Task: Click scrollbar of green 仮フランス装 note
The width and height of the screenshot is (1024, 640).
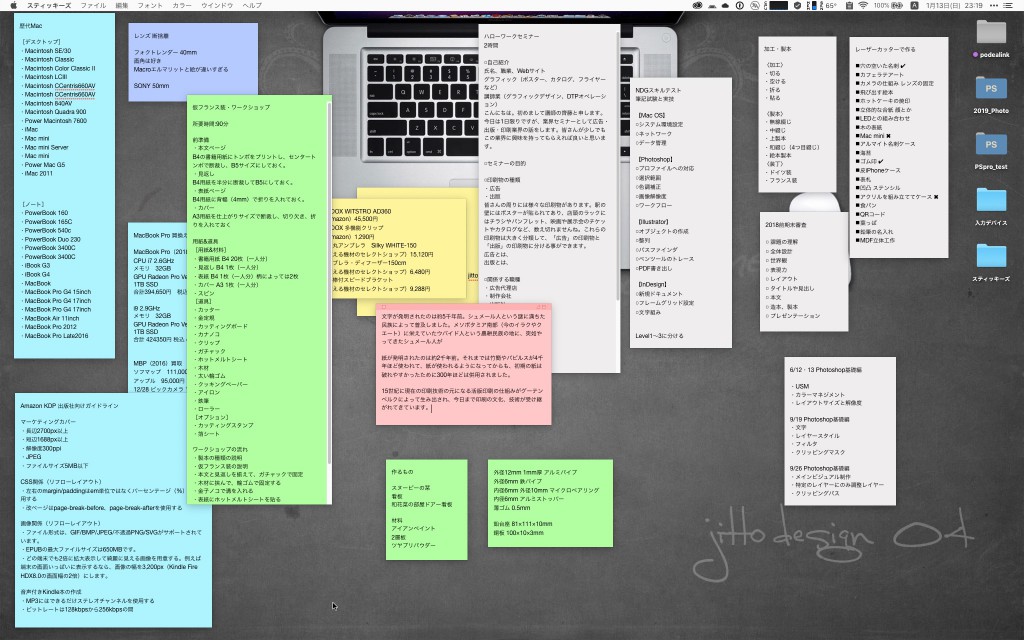Action: [x=328, y=281]
